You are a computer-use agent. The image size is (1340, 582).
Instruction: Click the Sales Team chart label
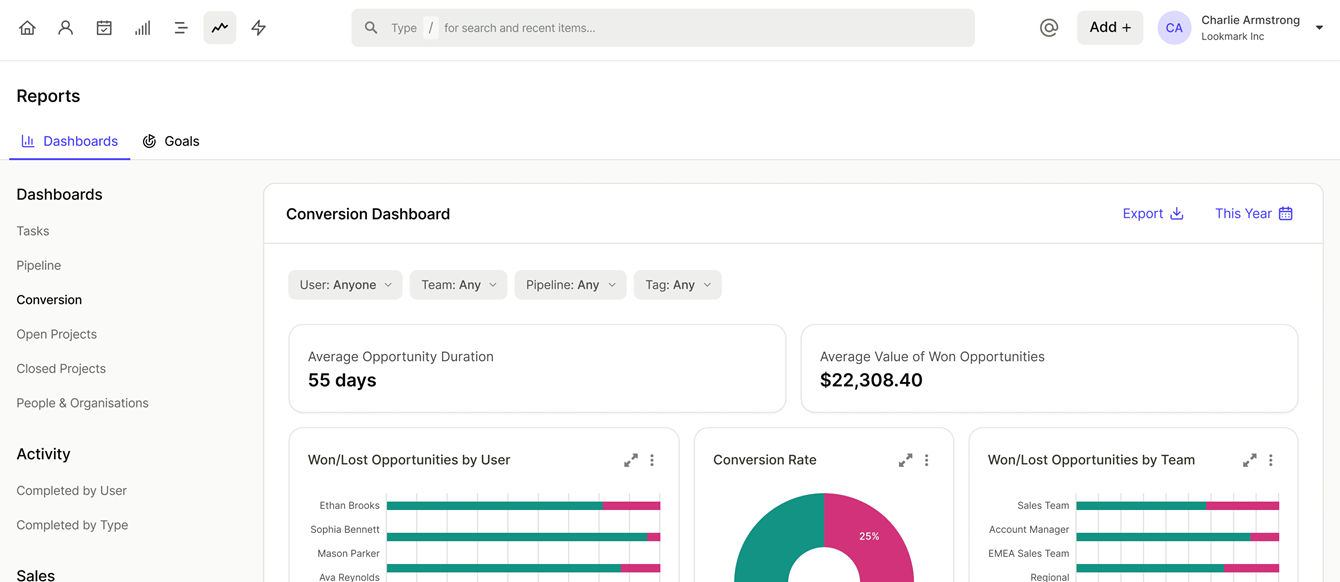[1043, 506]
